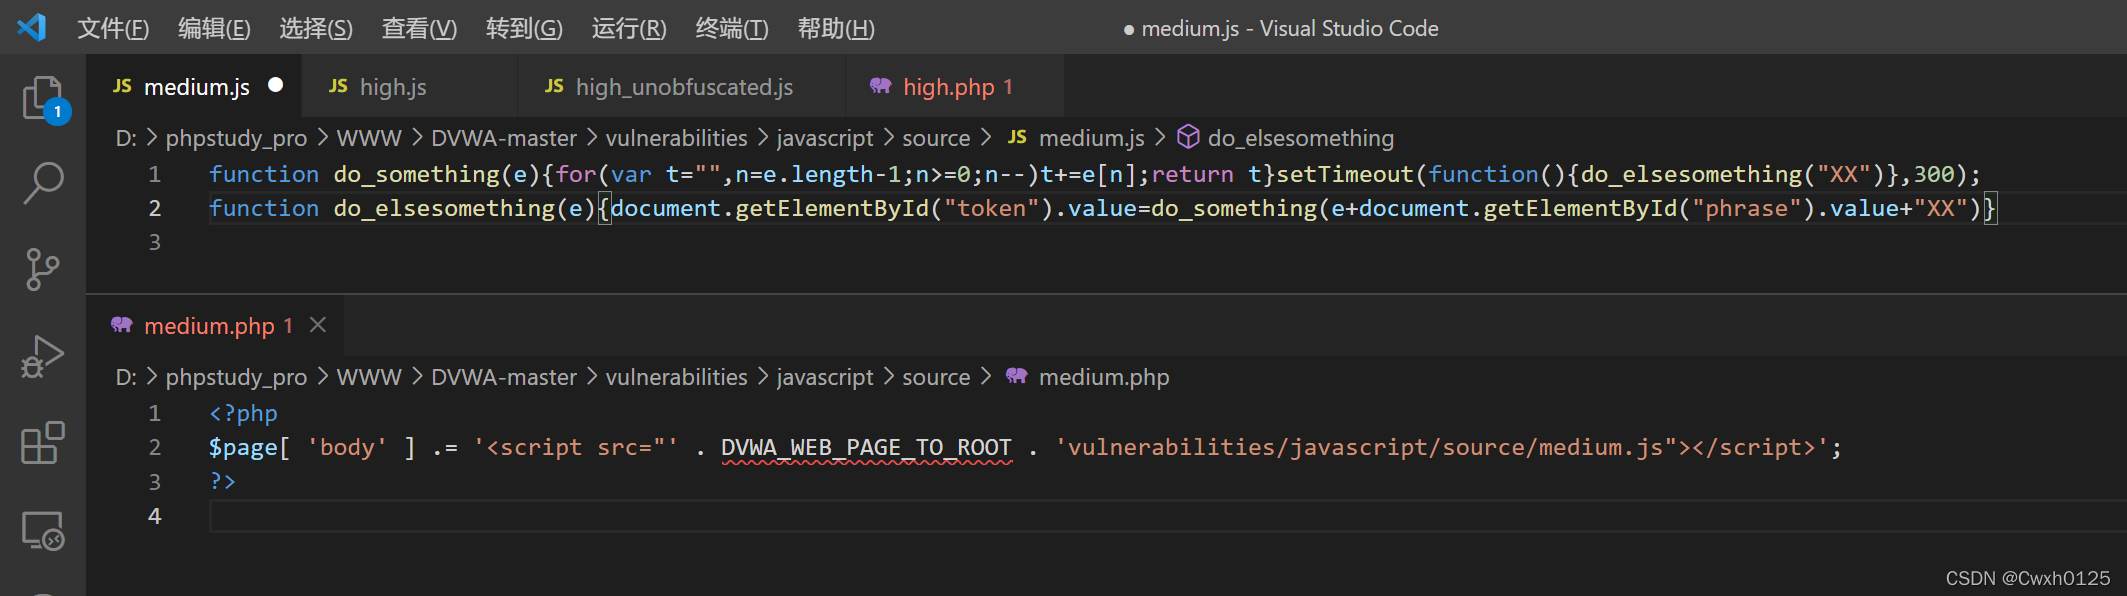Image resolution: width=2127 pixels, height=596 pixels.
Task: Open 终端(T) menu
Action: [732, 28]
